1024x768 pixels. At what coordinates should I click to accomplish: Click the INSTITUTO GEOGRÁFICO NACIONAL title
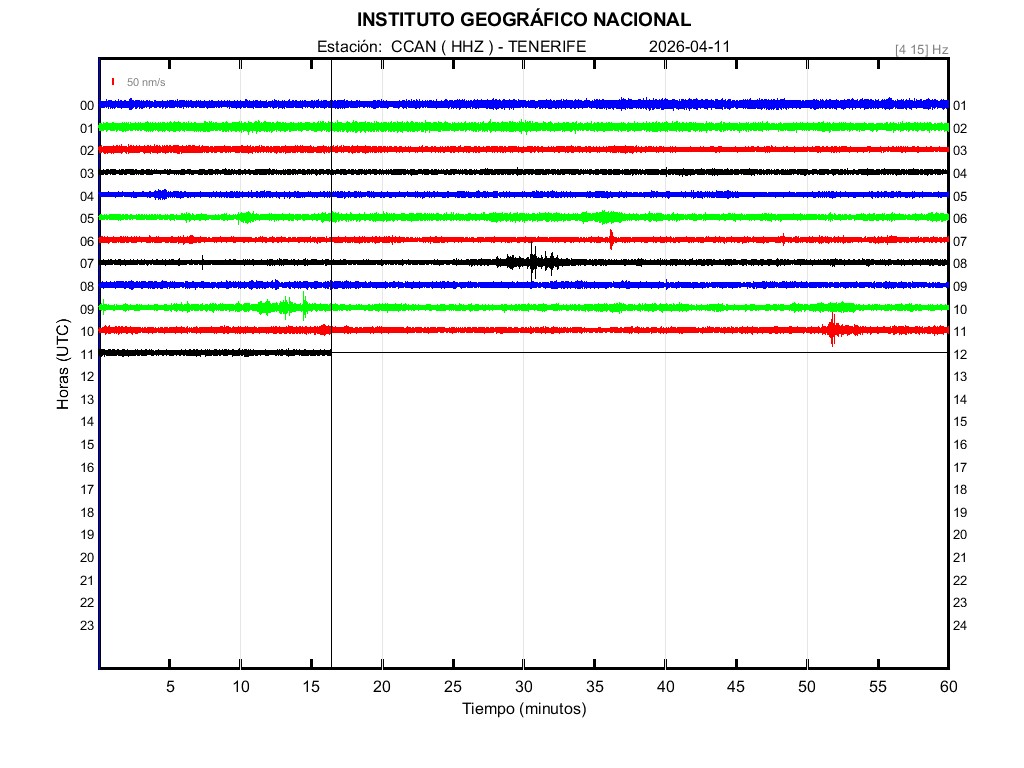(523, 20)
